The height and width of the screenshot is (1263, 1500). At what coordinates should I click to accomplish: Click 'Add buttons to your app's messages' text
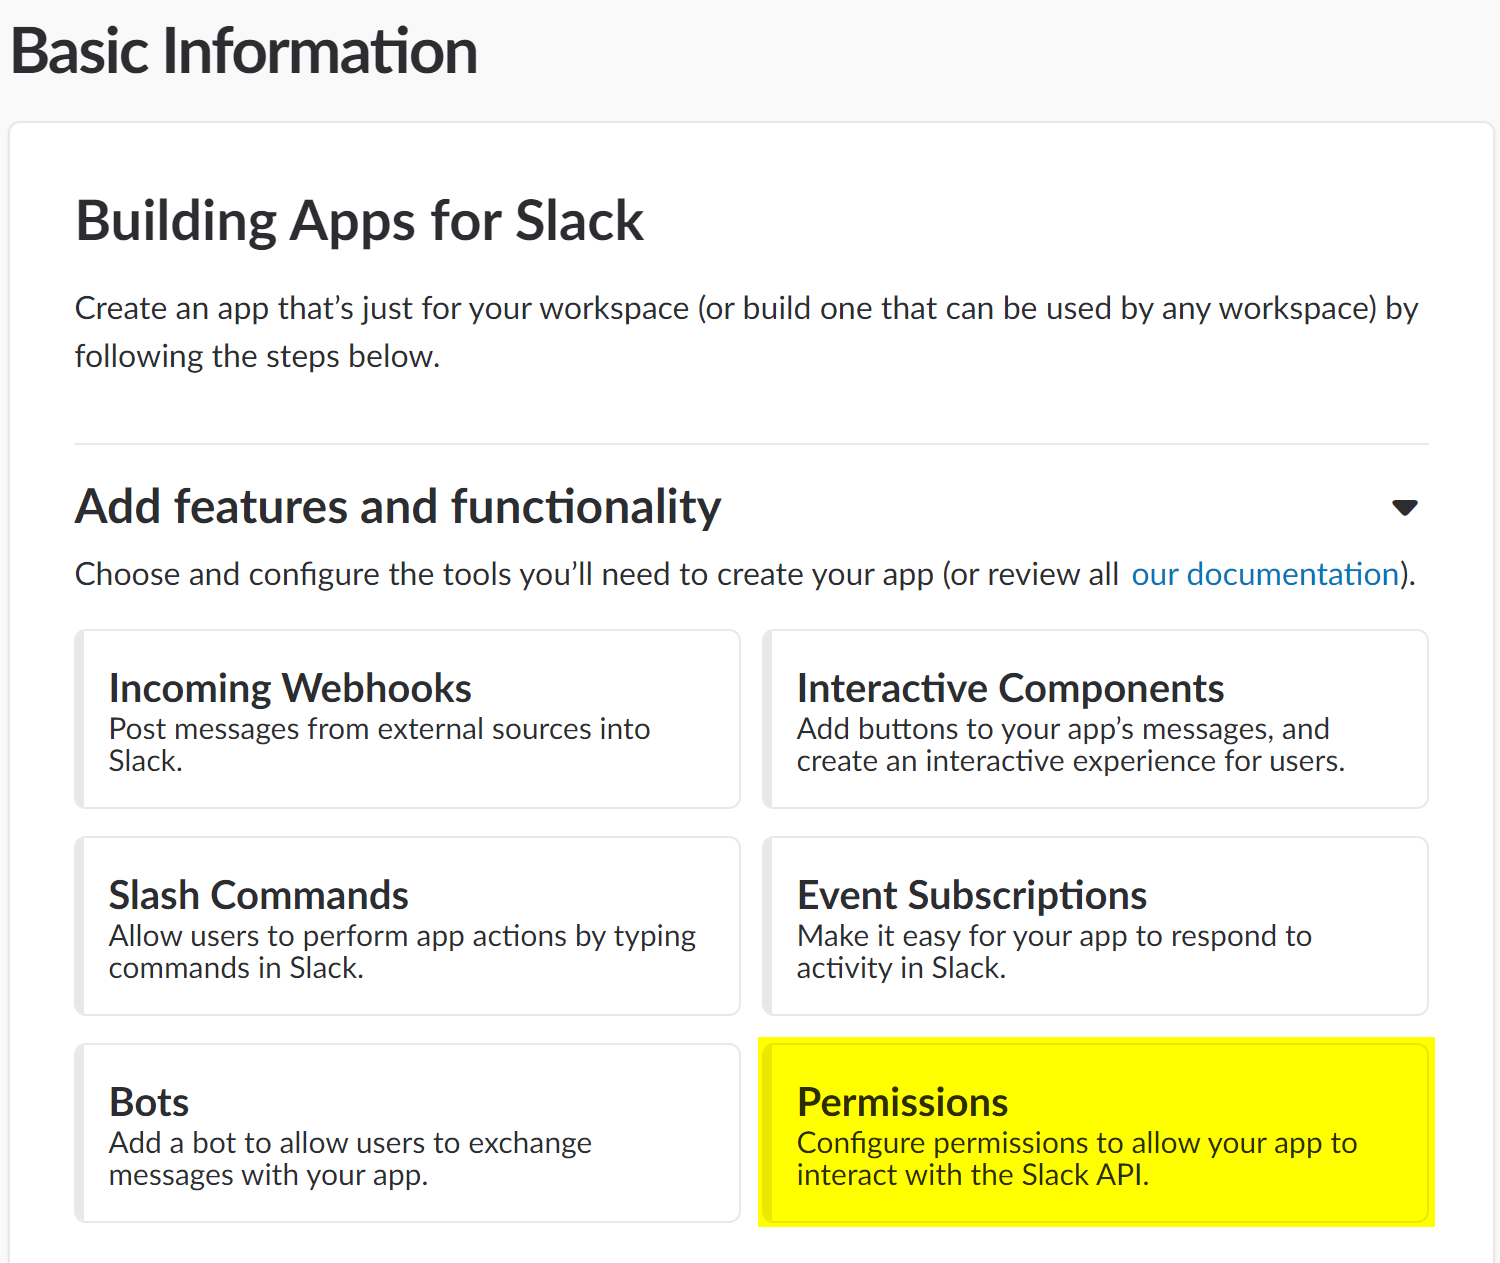1062,729
